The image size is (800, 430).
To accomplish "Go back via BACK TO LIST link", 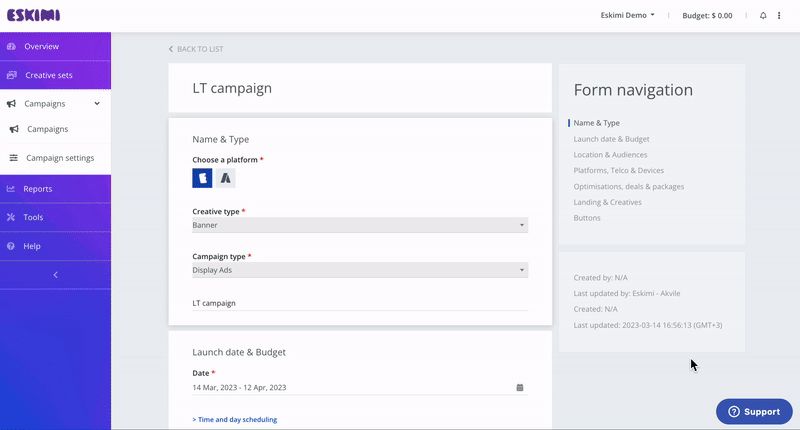I will pos(196,49).
